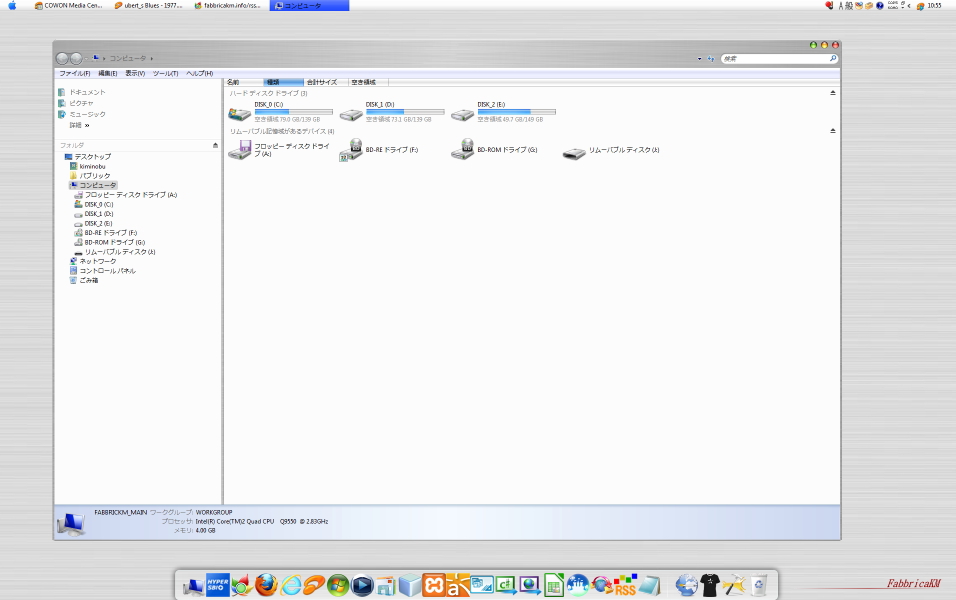
Task: Open the recycle bin in the dock
Action: pos(760,585)
